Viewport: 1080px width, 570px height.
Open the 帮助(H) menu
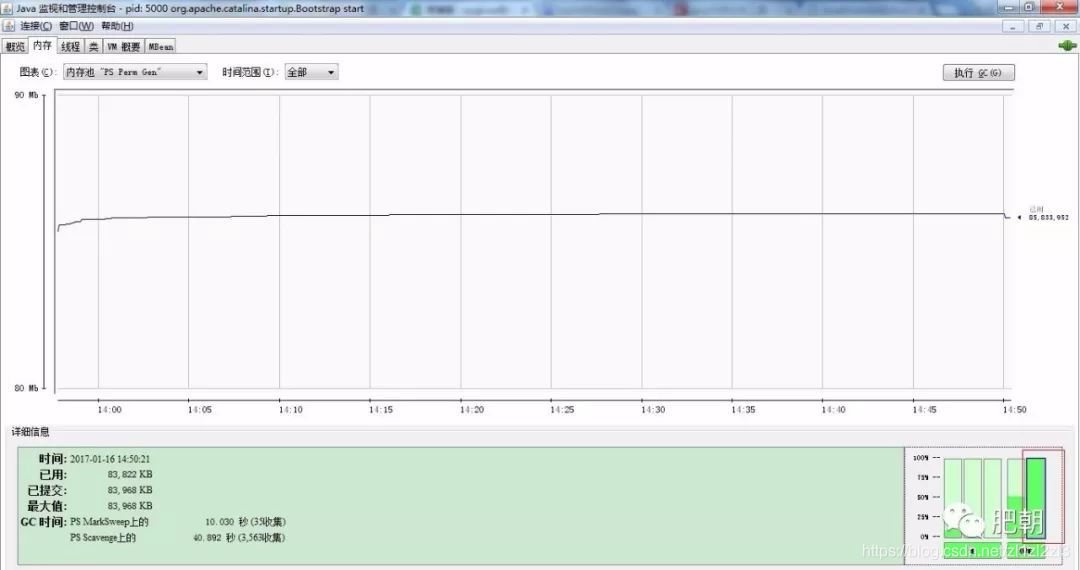click(117, 26)
